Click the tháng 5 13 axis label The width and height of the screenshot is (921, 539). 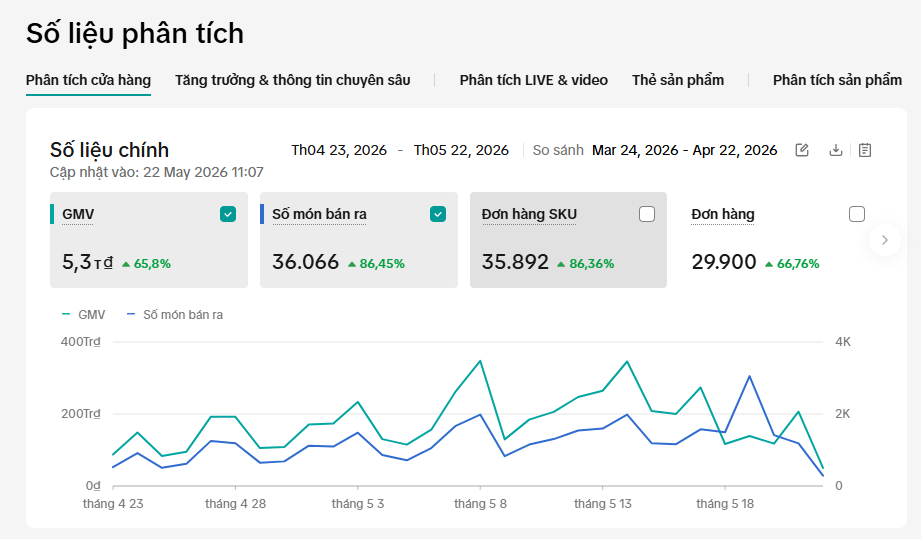pos(603,504)
